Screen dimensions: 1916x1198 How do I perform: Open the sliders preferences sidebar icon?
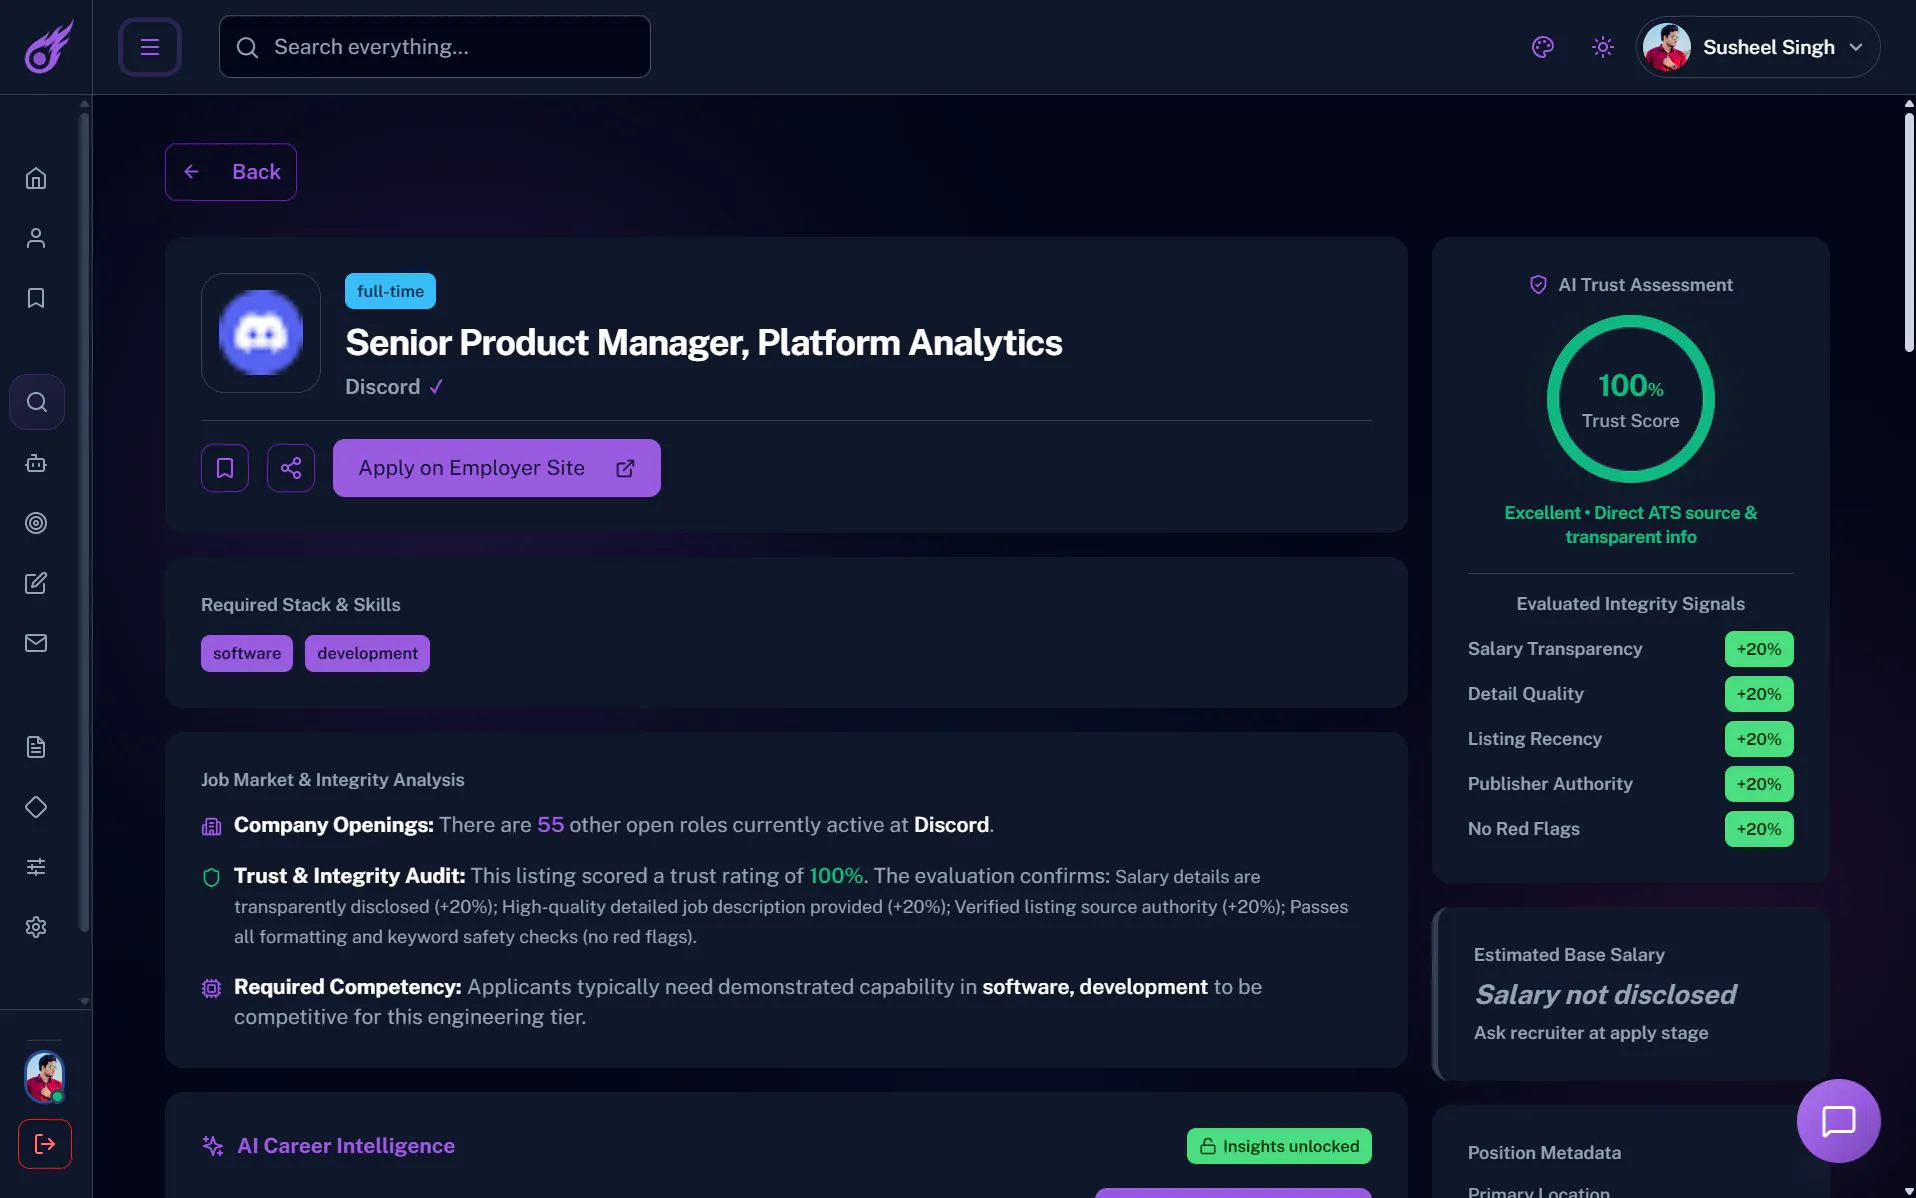click(x=36, y=867)
